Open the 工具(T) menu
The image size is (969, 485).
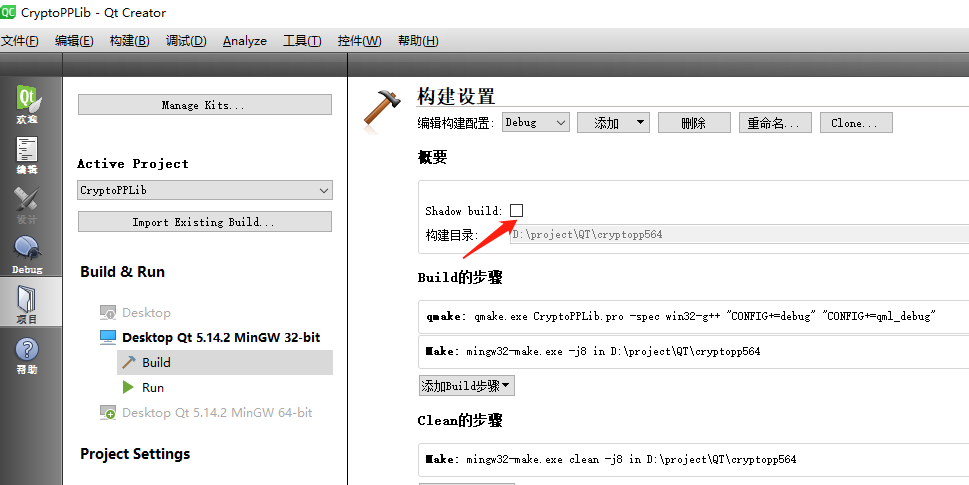click(302, 41)
